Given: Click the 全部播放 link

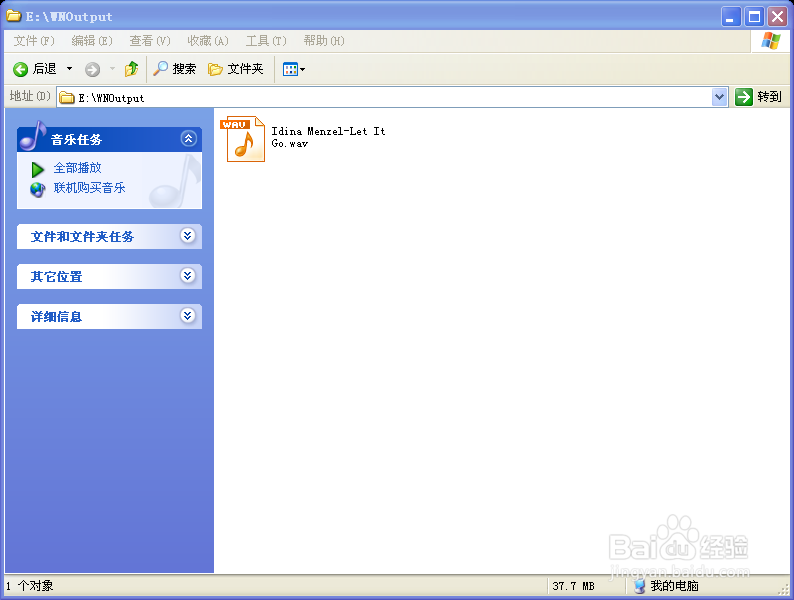Looking at the screenshot, I should [x=77, y=168].
